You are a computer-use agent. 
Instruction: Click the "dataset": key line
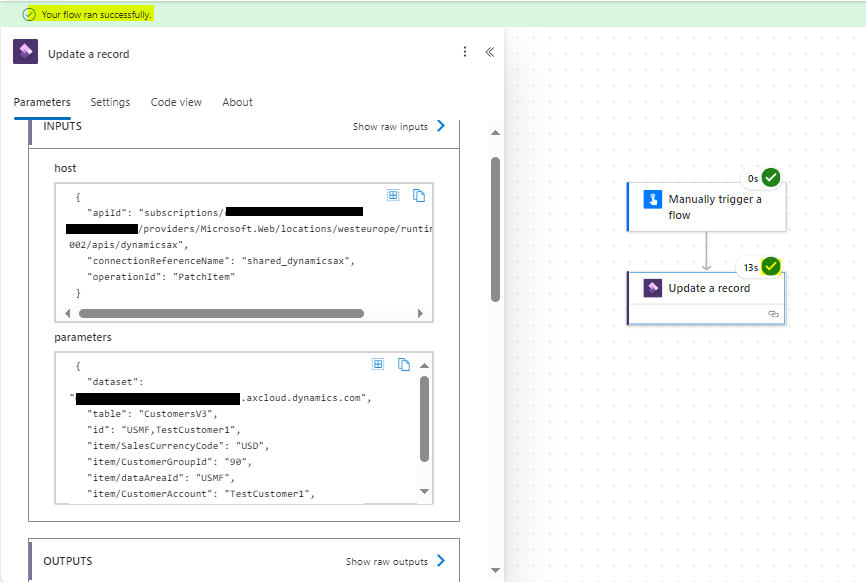[x=115, y=382]
